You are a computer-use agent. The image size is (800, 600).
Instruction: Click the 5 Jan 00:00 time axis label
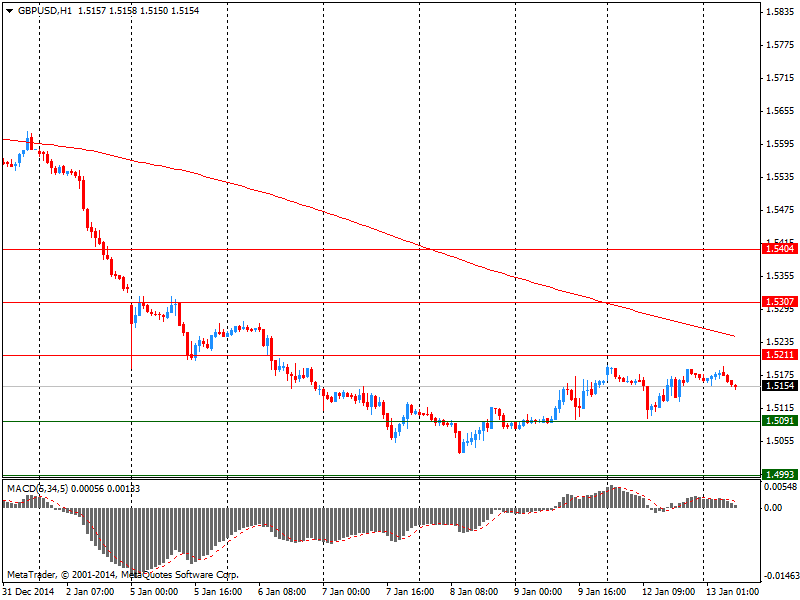click(155, 592)
